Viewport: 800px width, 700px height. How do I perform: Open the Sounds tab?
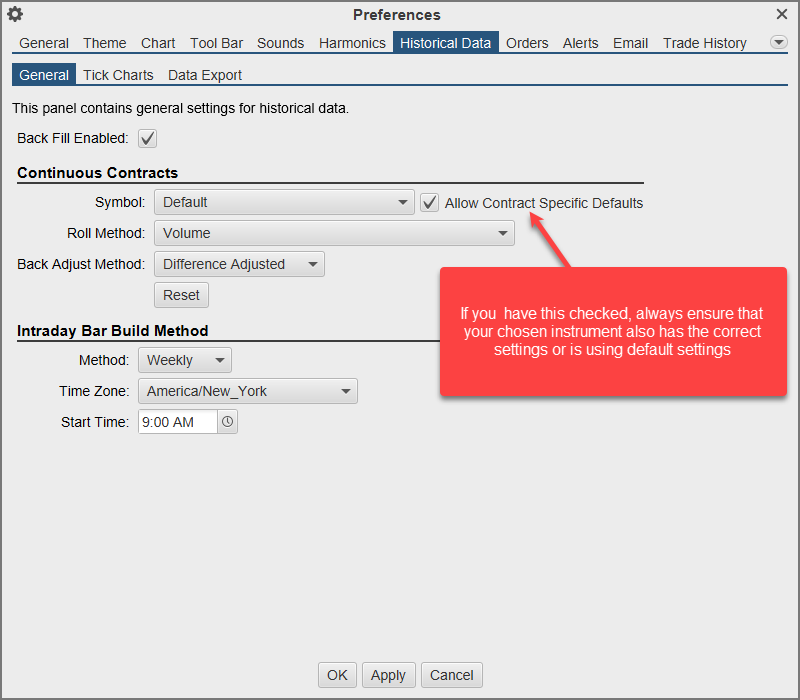(x=280, y=43)
